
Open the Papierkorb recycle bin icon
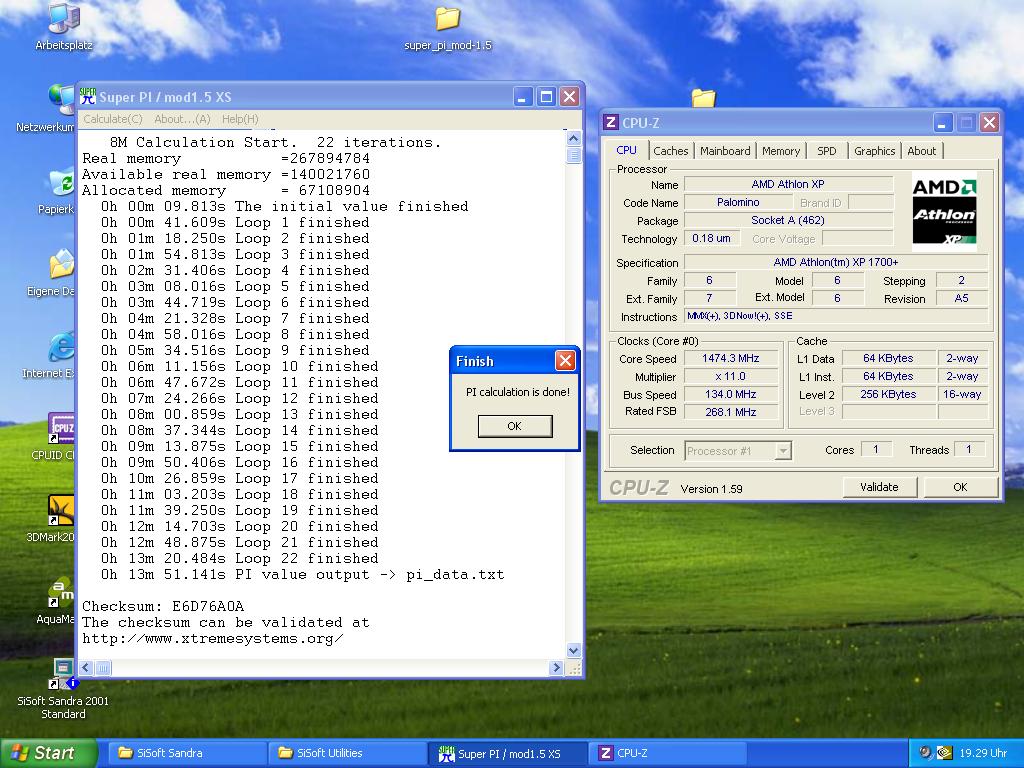62,184
